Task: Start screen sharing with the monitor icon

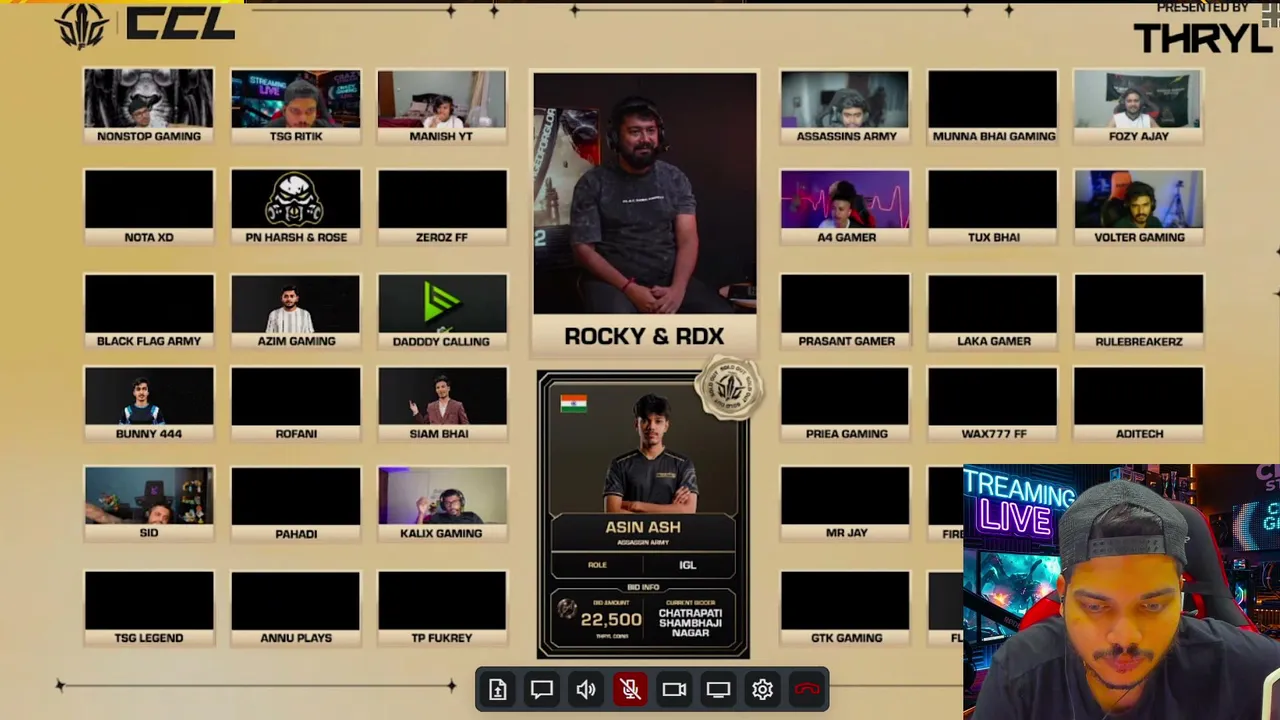Action: (x=718, y=689)
